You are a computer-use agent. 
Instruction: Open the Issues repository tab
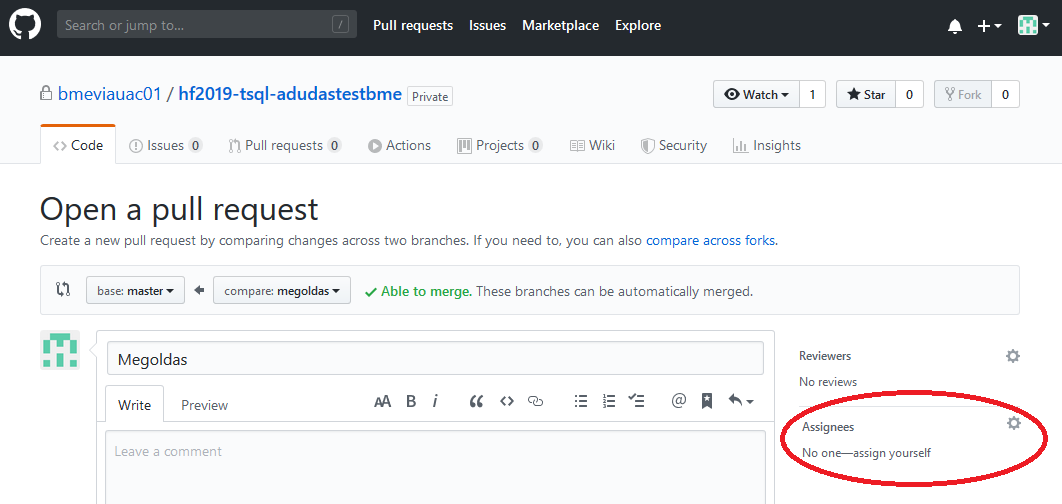tap(165, 145)
